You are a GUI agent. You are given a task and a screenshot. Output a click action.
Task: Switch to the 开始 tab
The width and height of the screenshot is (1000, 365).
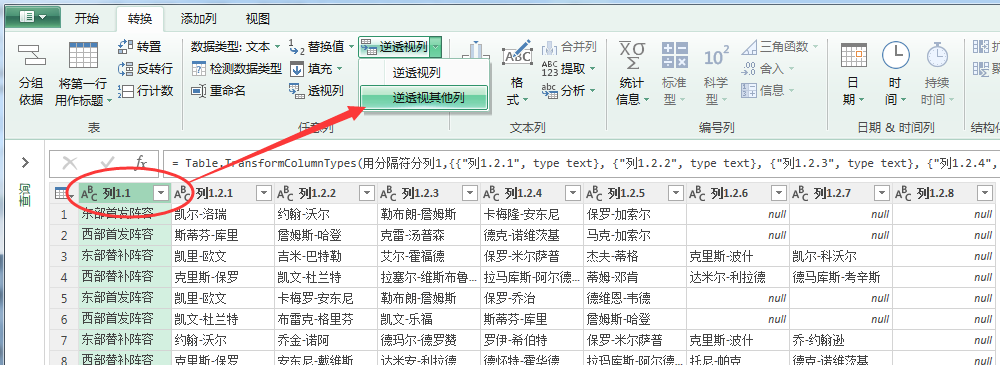87,19
